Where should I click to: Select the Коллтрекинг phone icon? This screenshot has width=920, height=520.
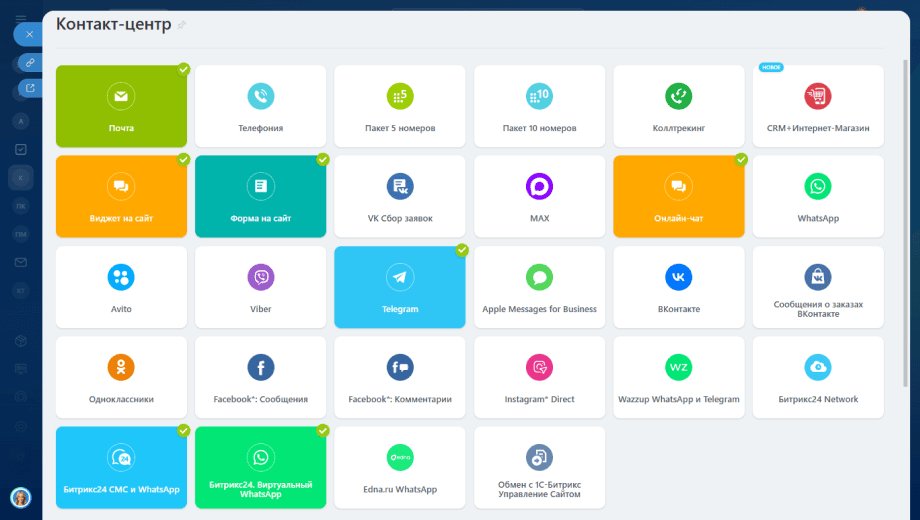point(678,96)
